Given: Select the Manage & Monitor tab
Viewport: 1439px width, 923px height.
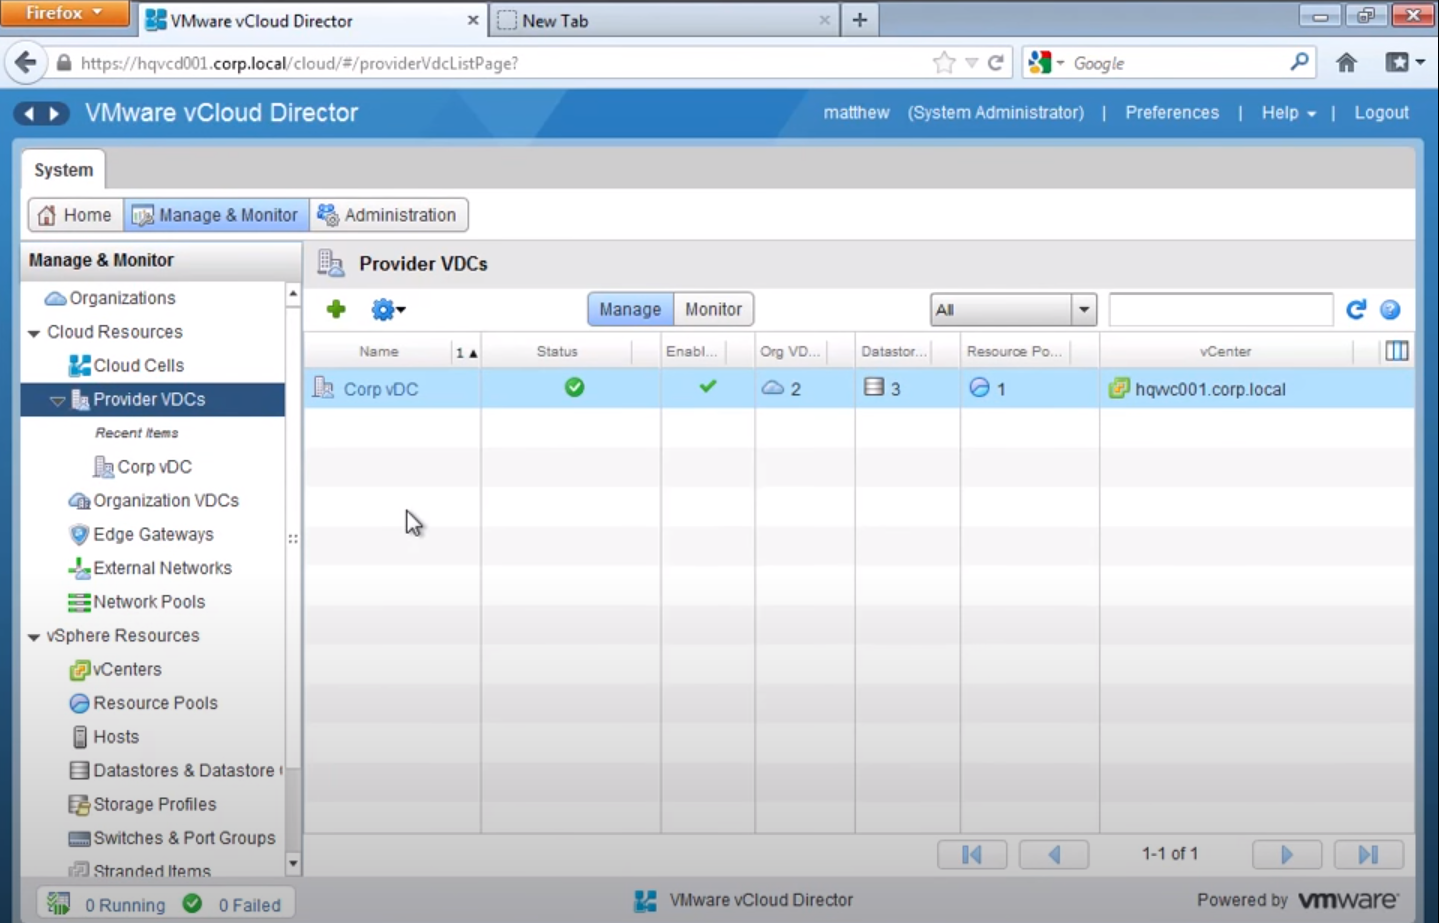Looking at the screenshot, I should tap(216, 215).
